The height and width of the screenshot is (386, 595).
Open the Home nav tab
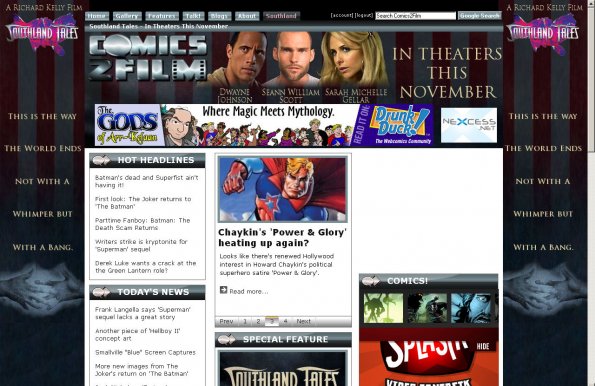point(97,16)
